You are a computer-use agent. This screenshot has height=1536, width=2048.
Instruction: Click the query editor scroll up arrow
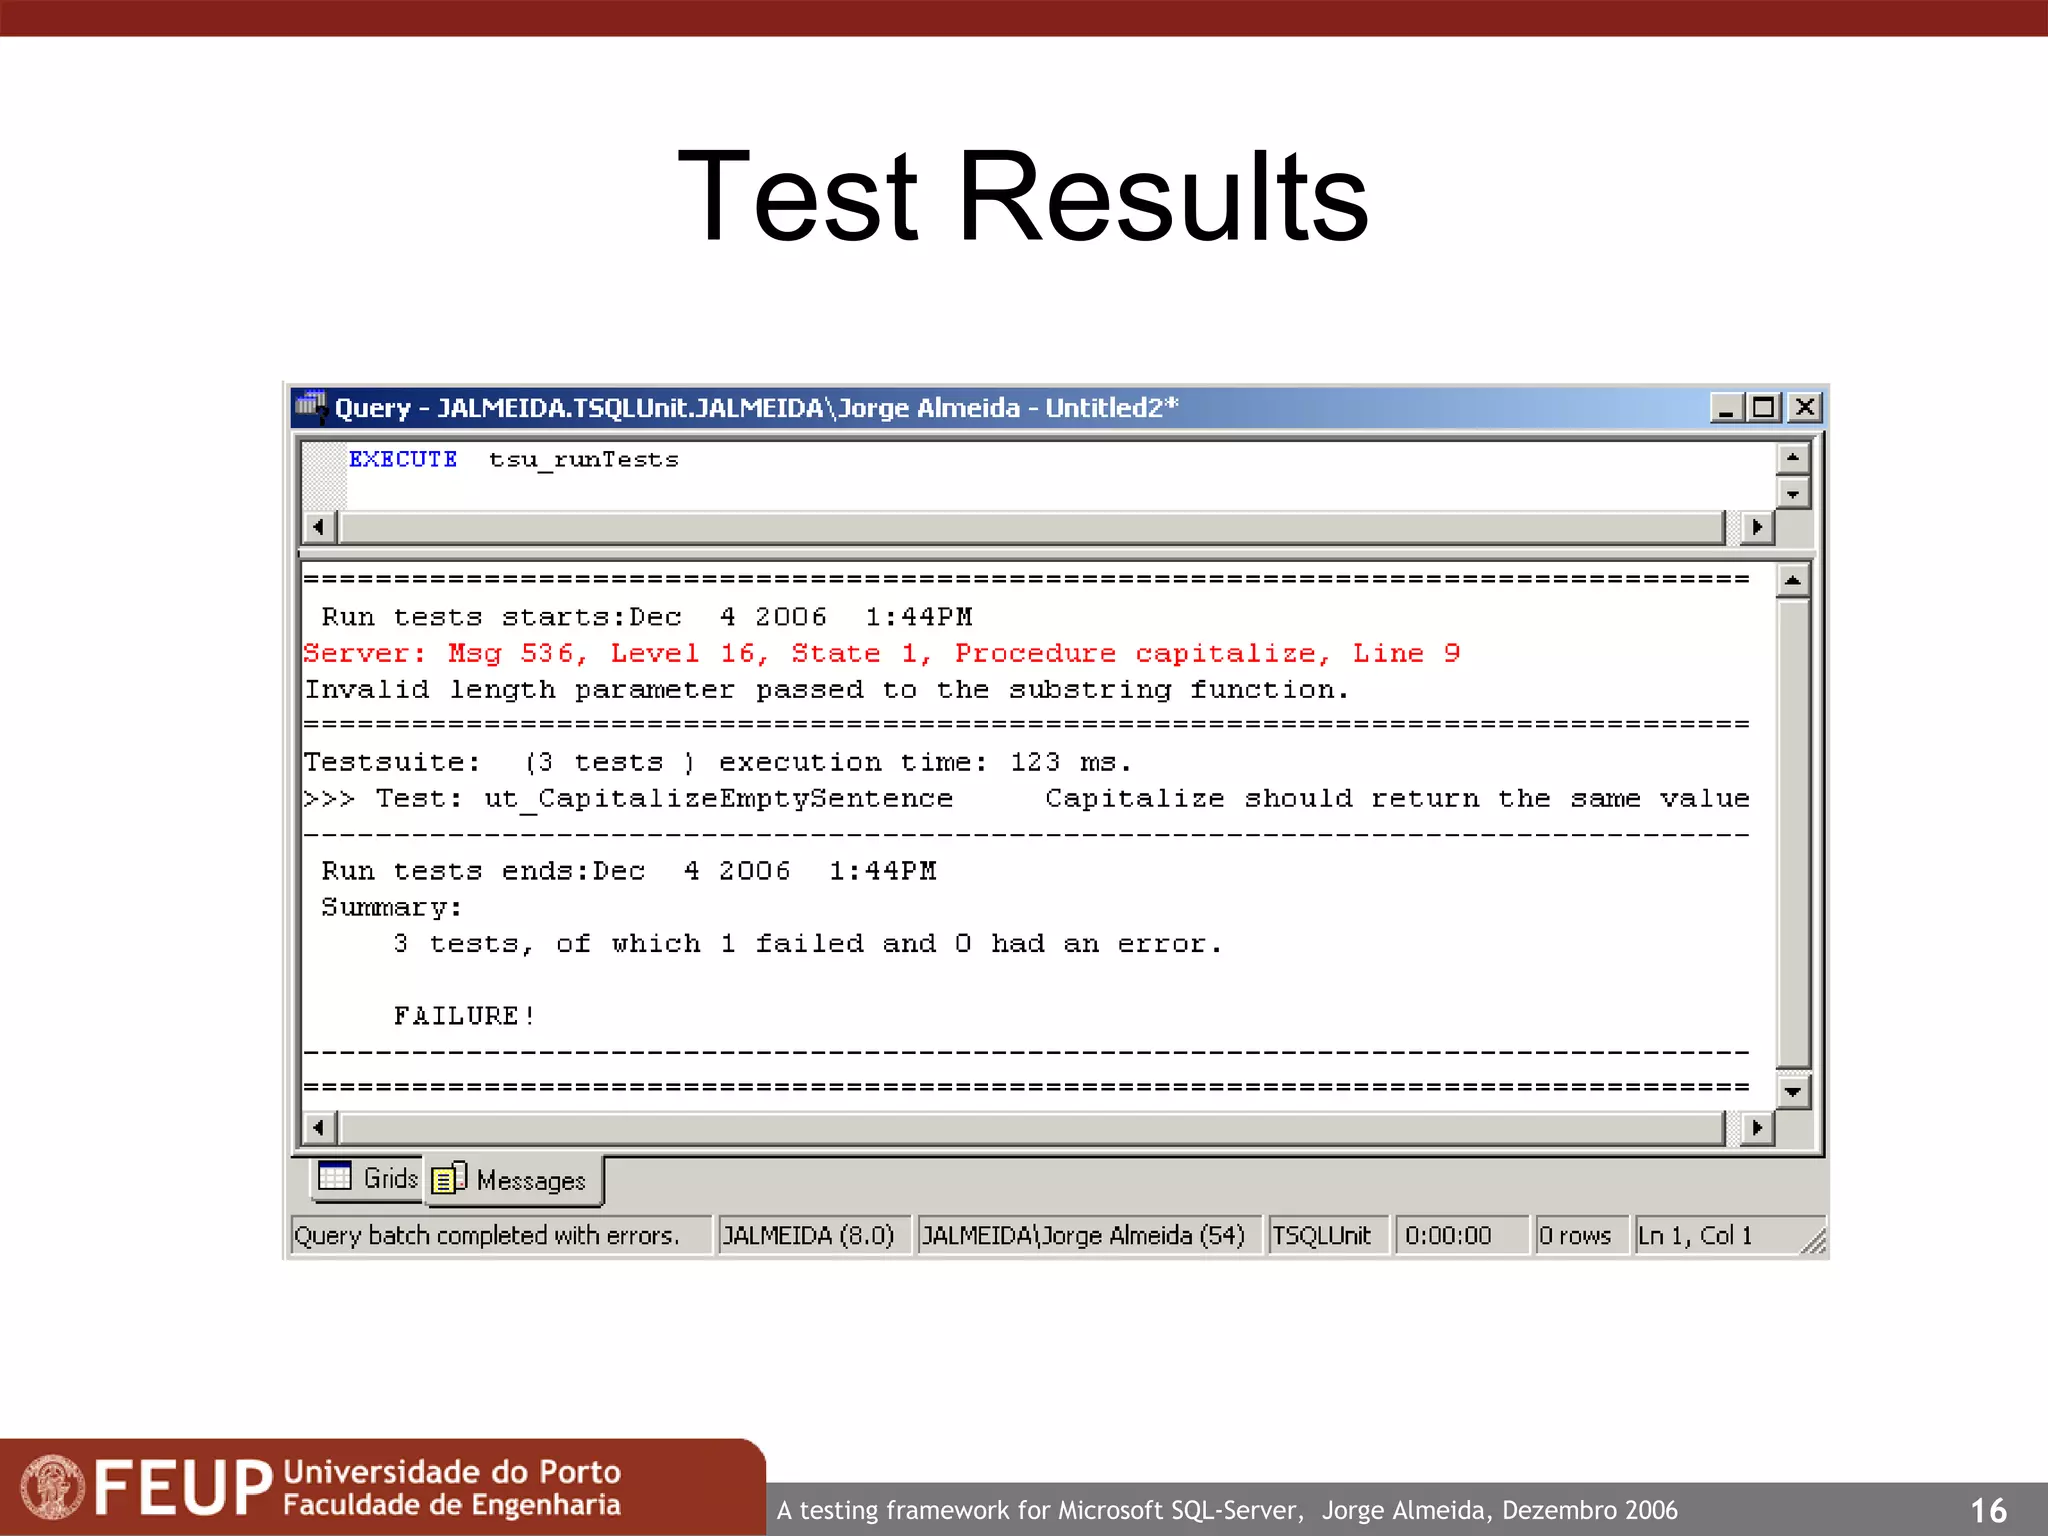click(x=1793, y=459)
